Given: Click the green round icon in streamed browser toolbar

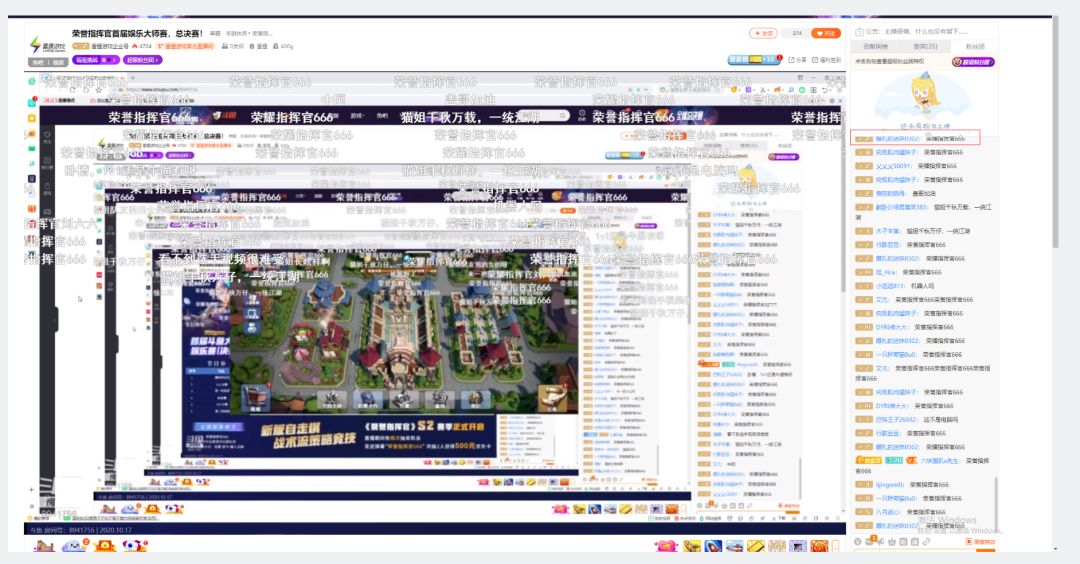Looking at the screenshot, I should (x=802, y=90).
